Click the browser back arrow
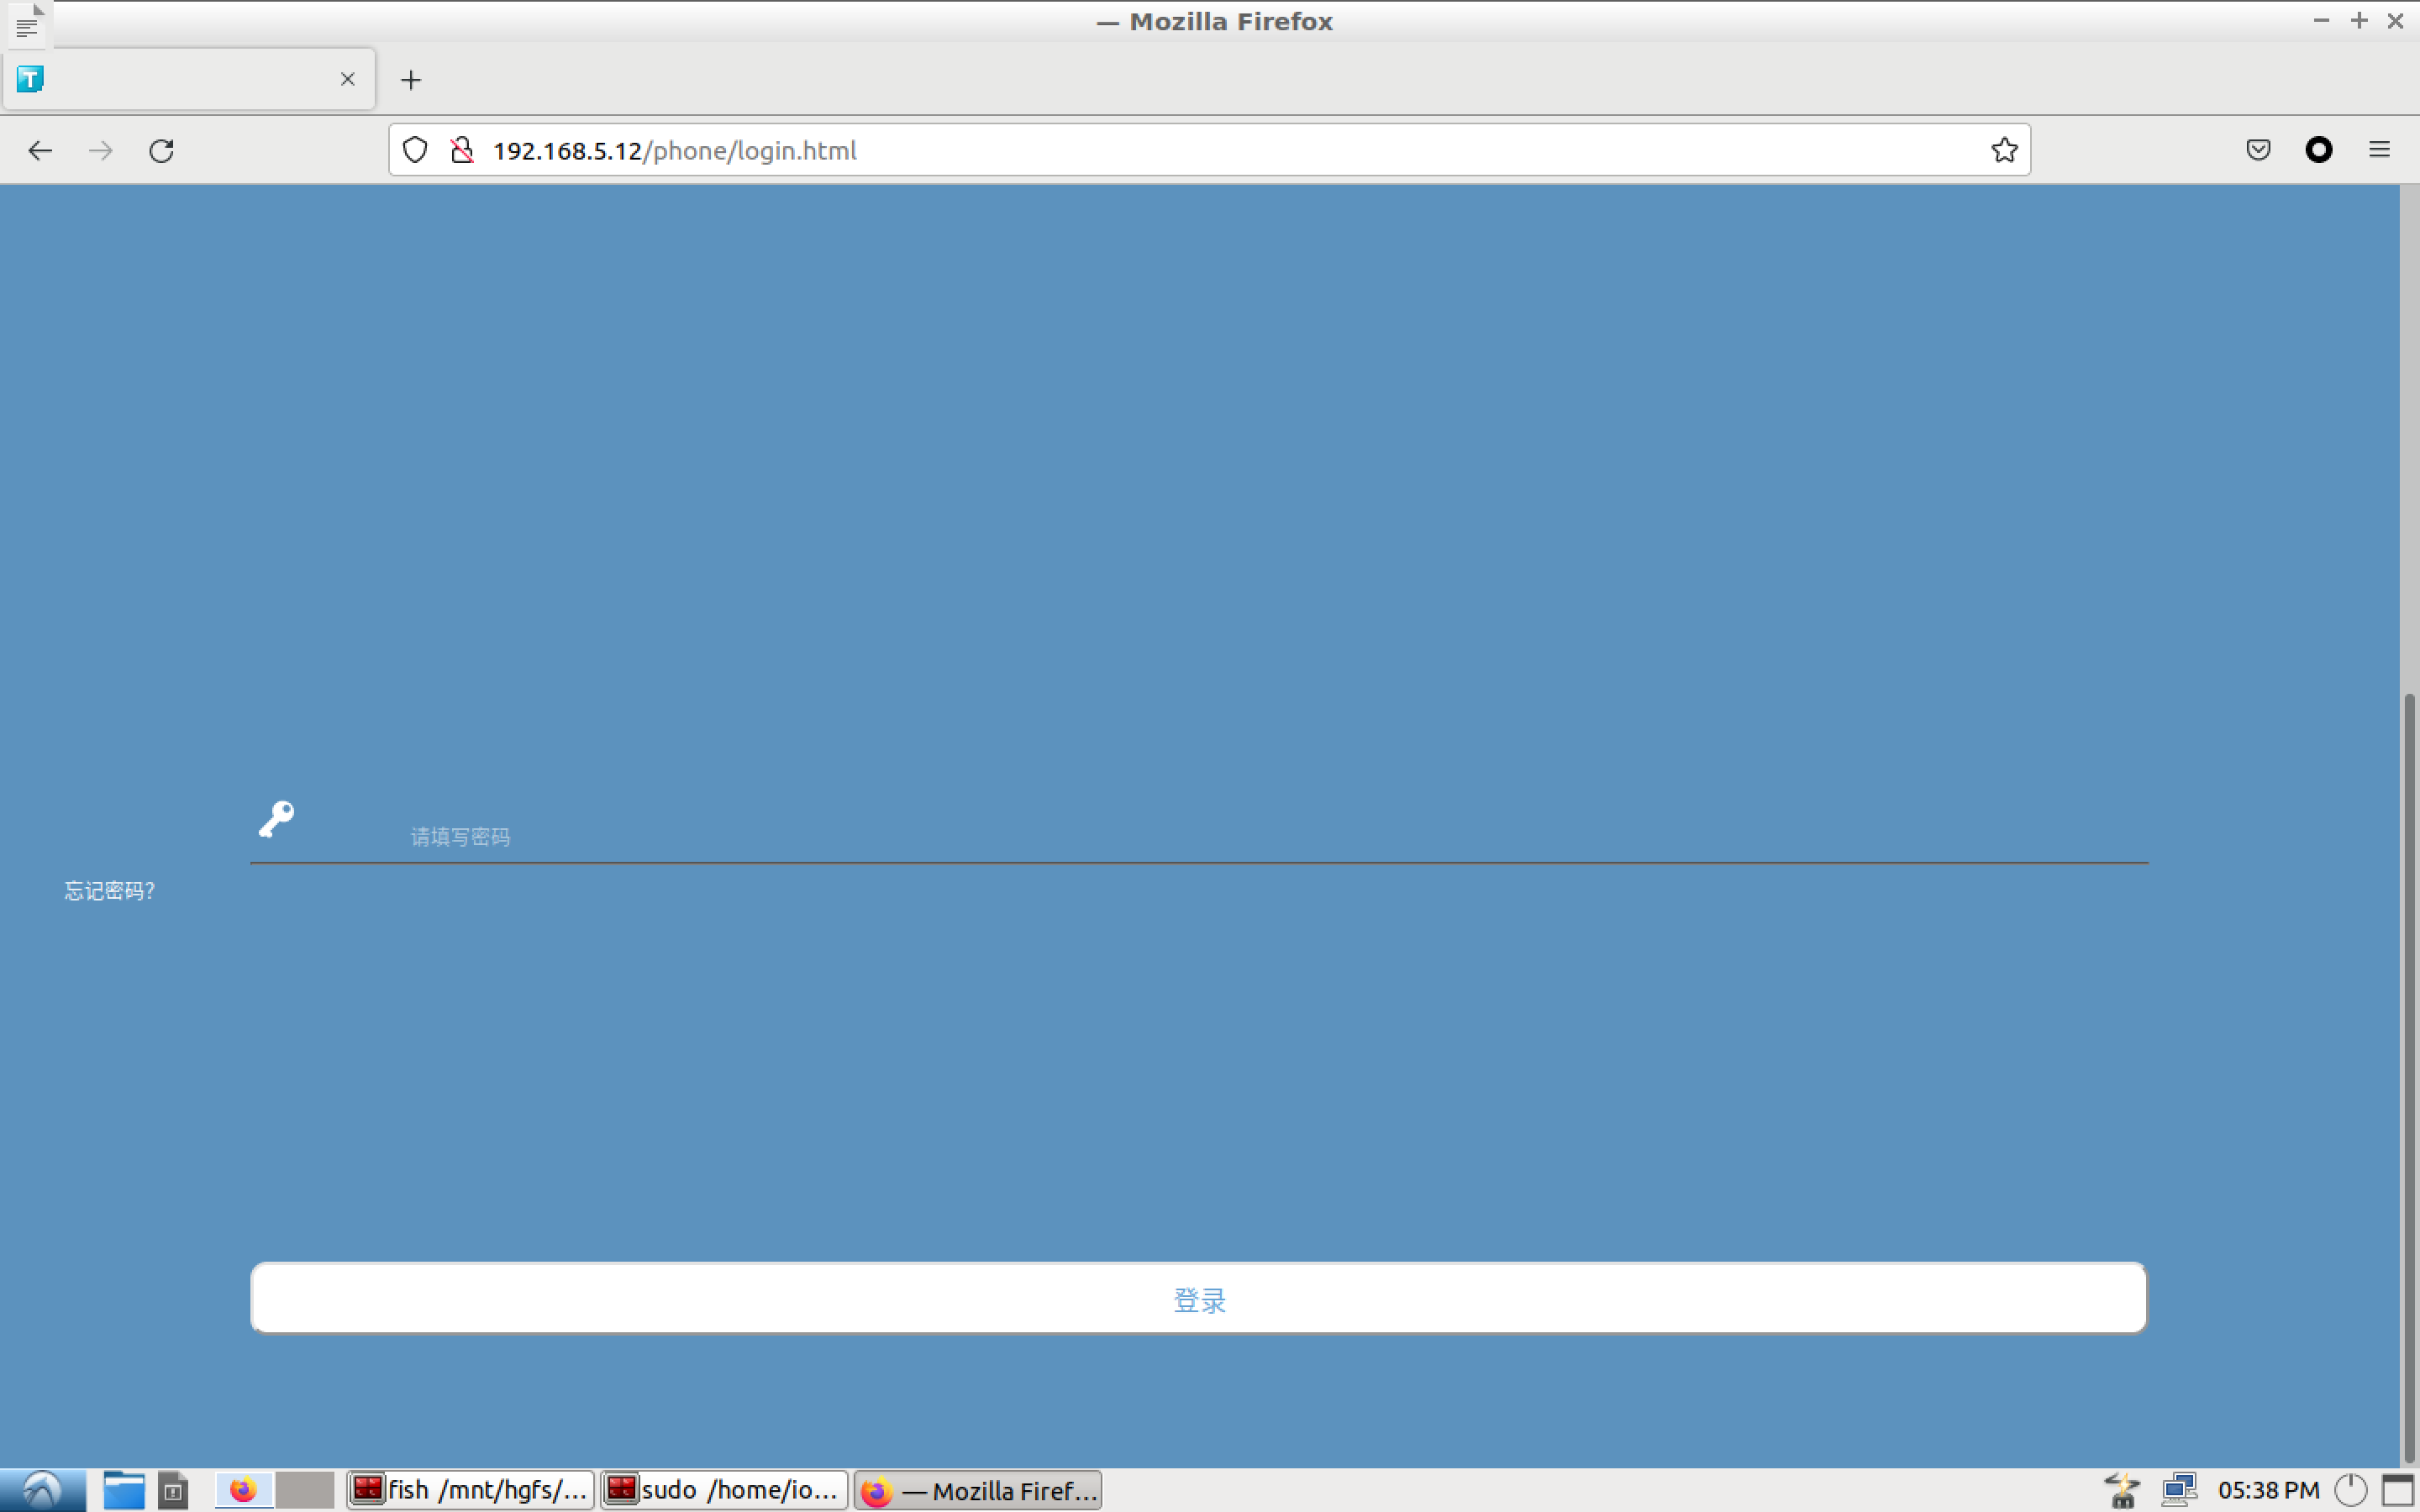2420x1512 pixels. [x=40, y=150]
